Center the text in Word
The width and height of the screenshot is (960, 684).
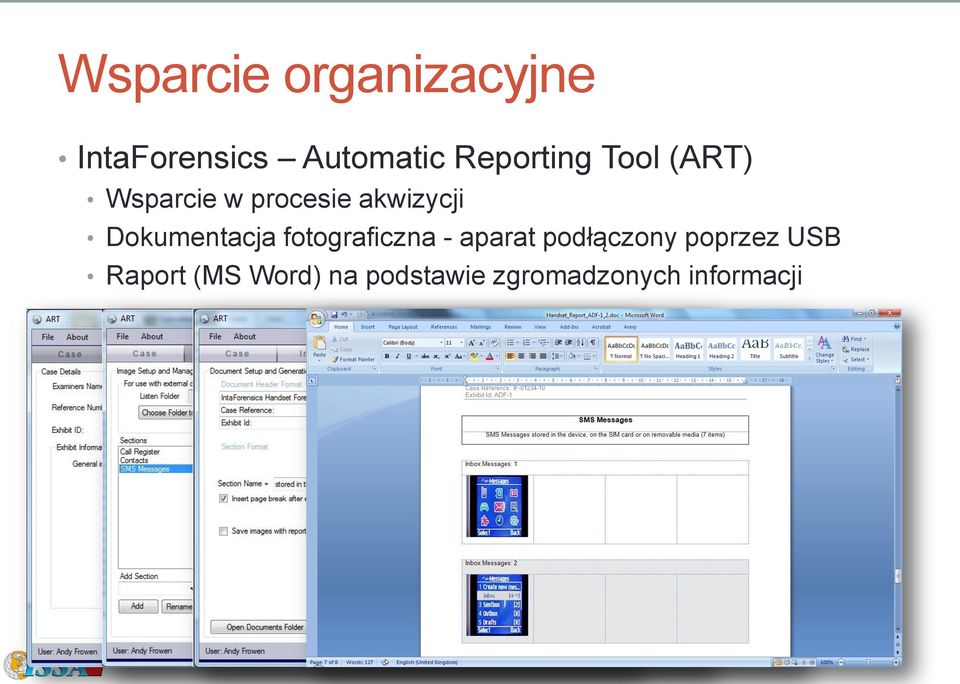tap(521, 356)
